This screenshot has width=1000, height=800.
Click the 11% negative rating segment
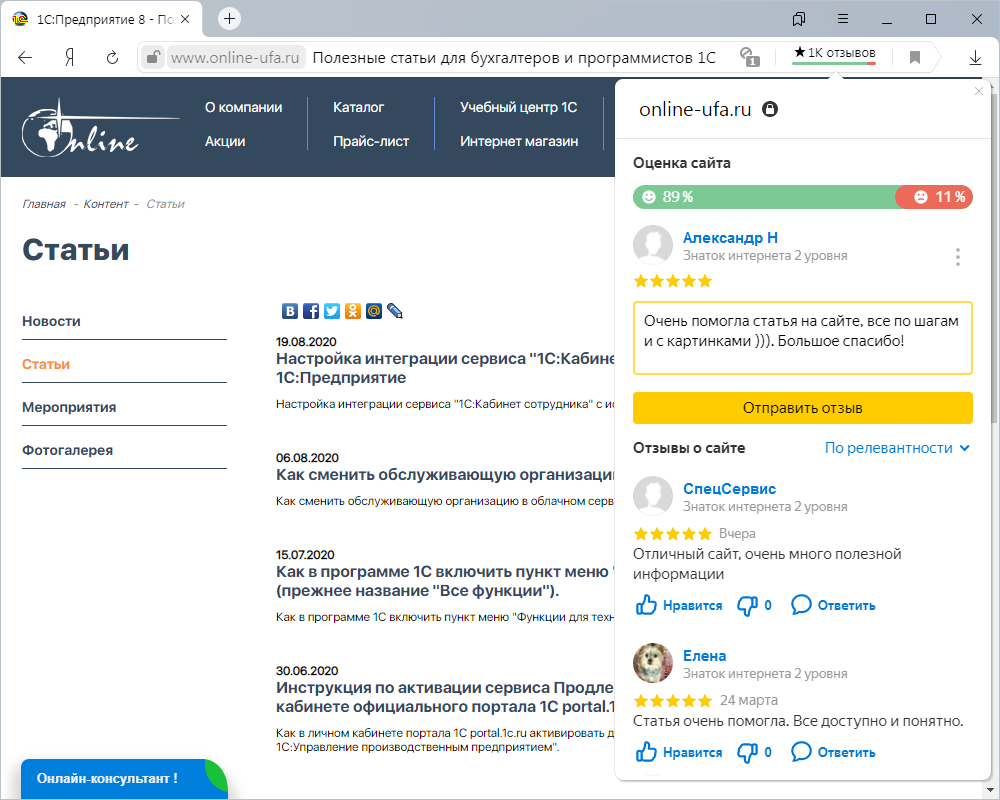click(934, 196)
